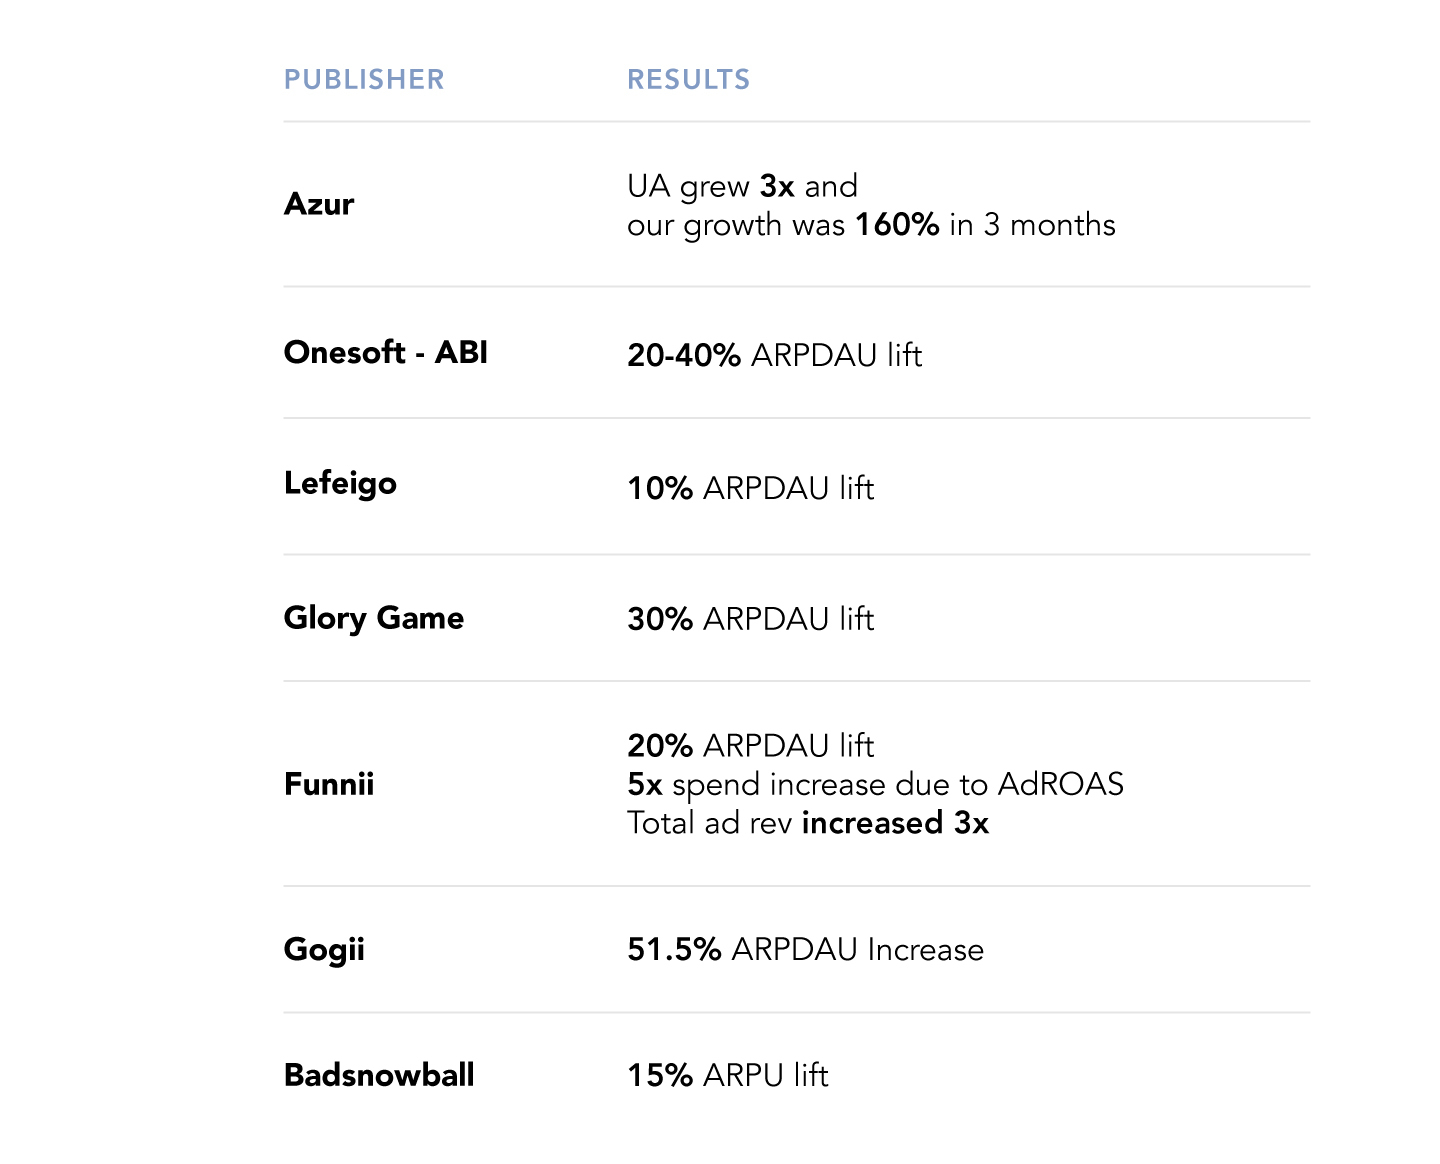The image size is (1440, 1164).
Task: Click the PUBLISHER column header
Action: tap(364, 80)
